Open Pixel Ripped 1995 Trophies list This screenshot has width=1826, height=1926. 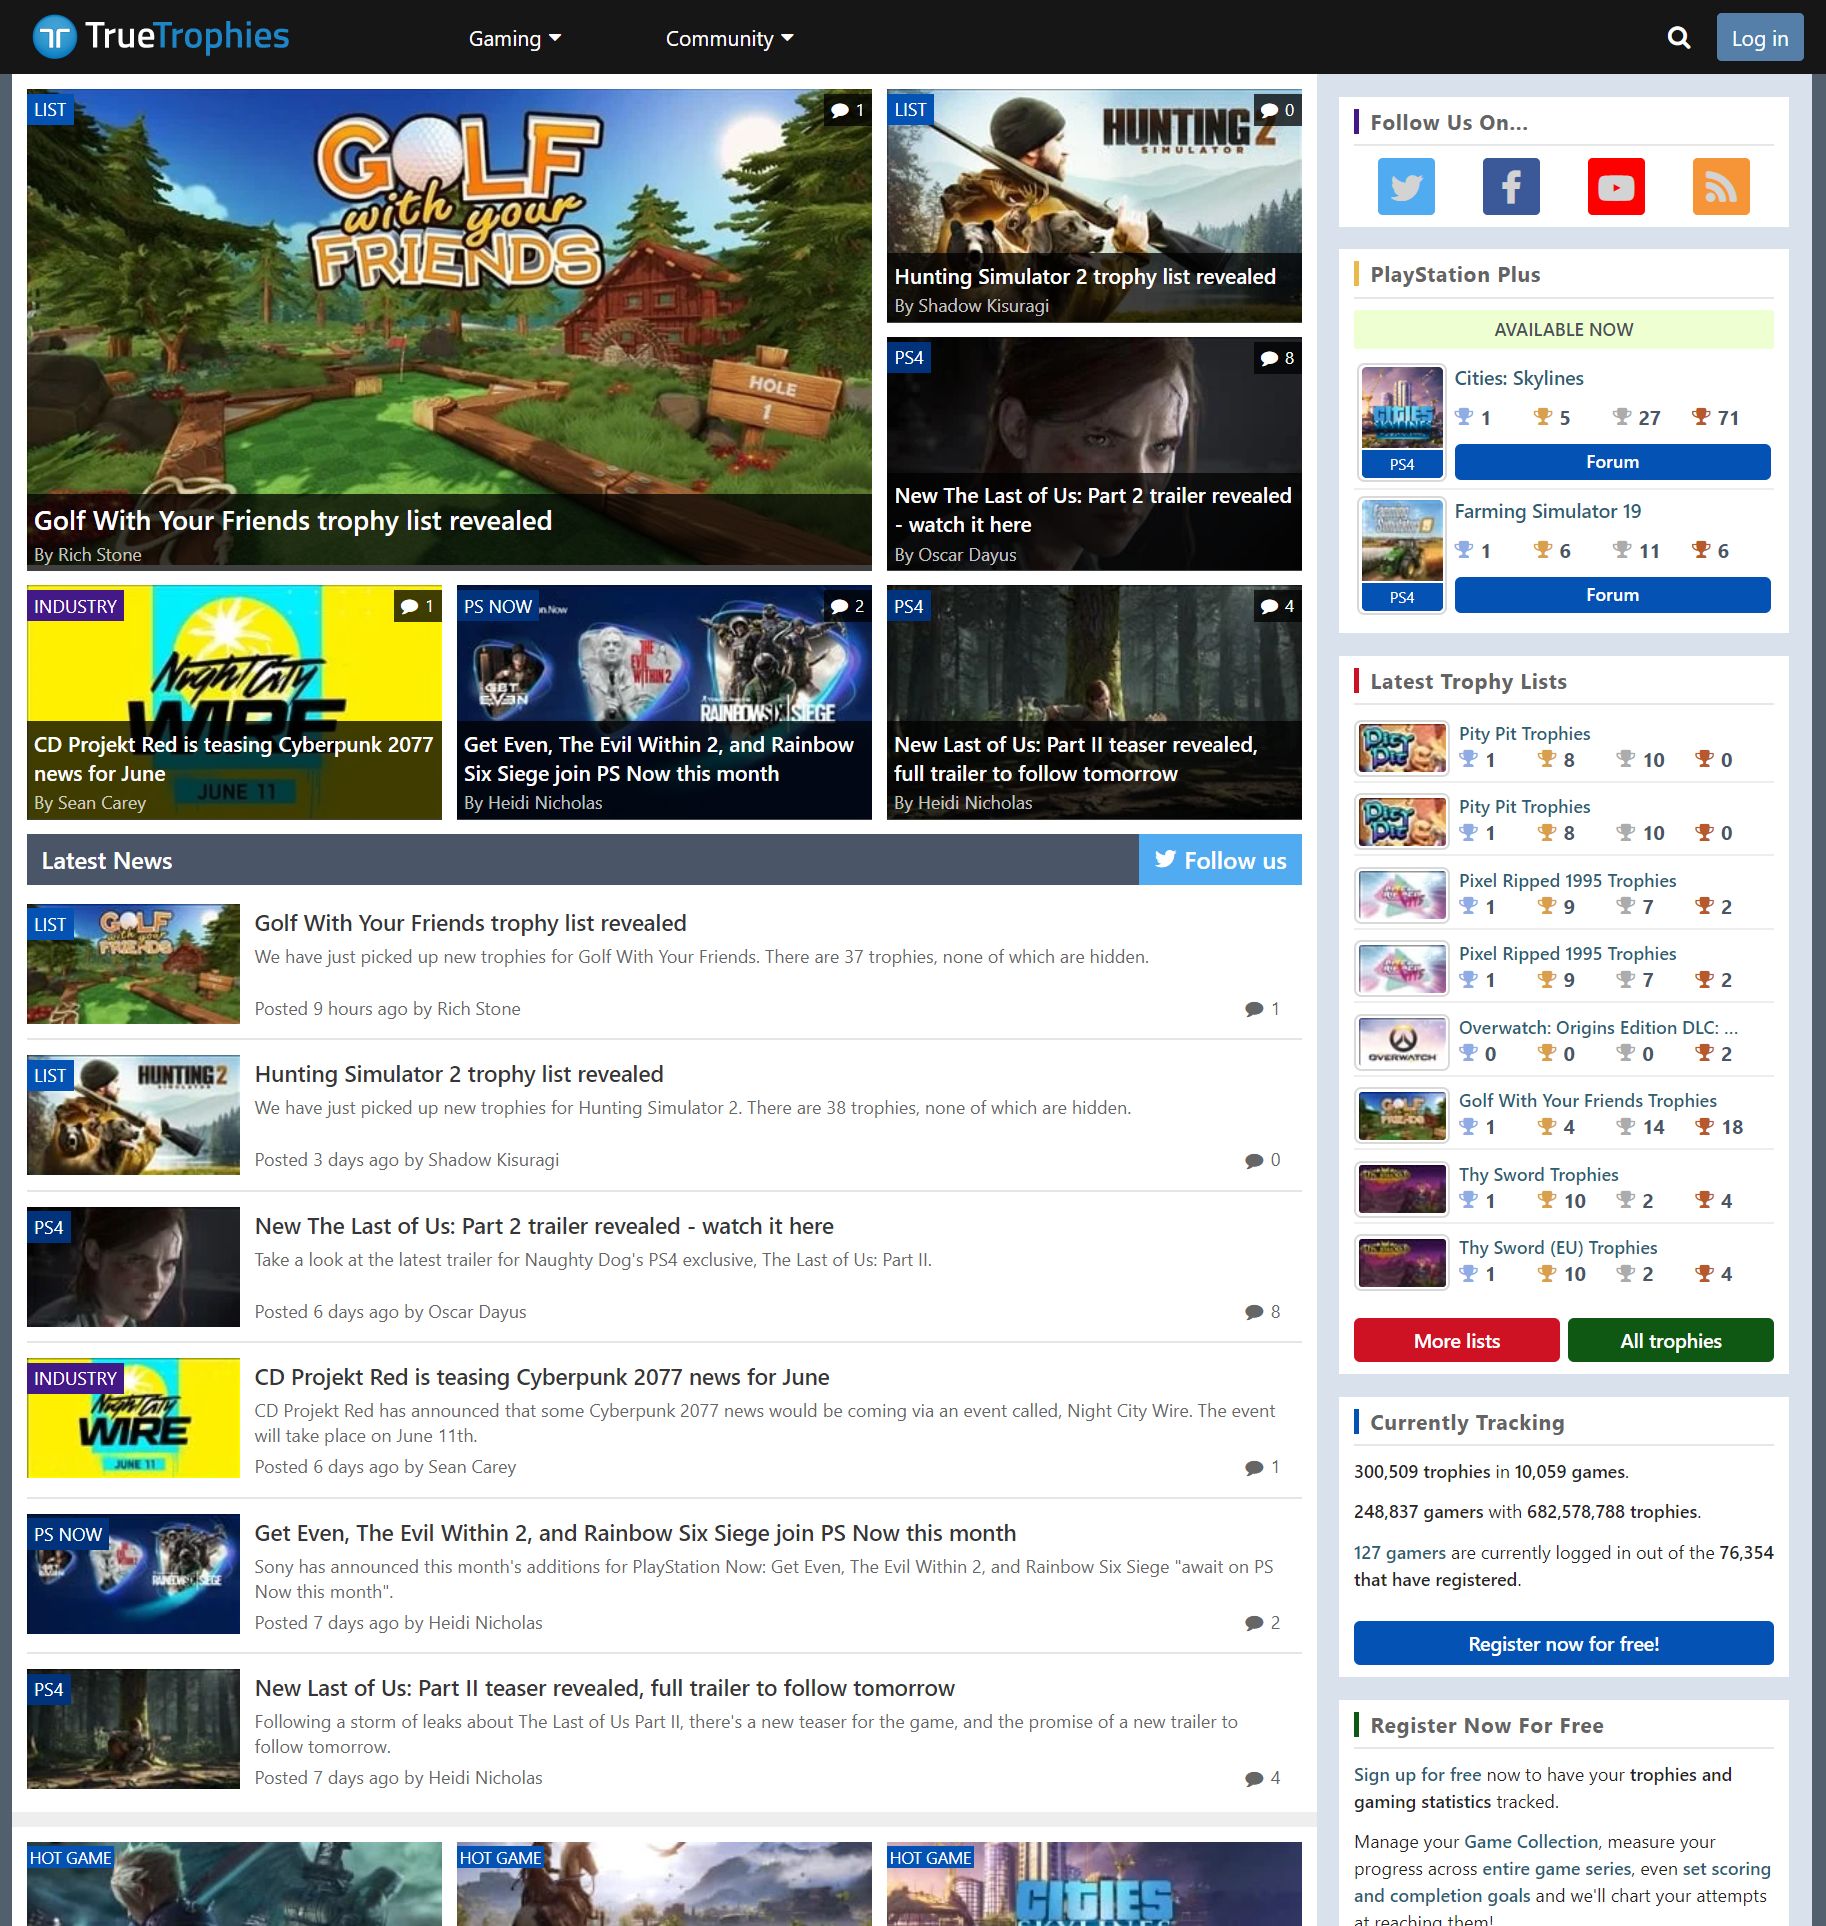[1567, 880]
